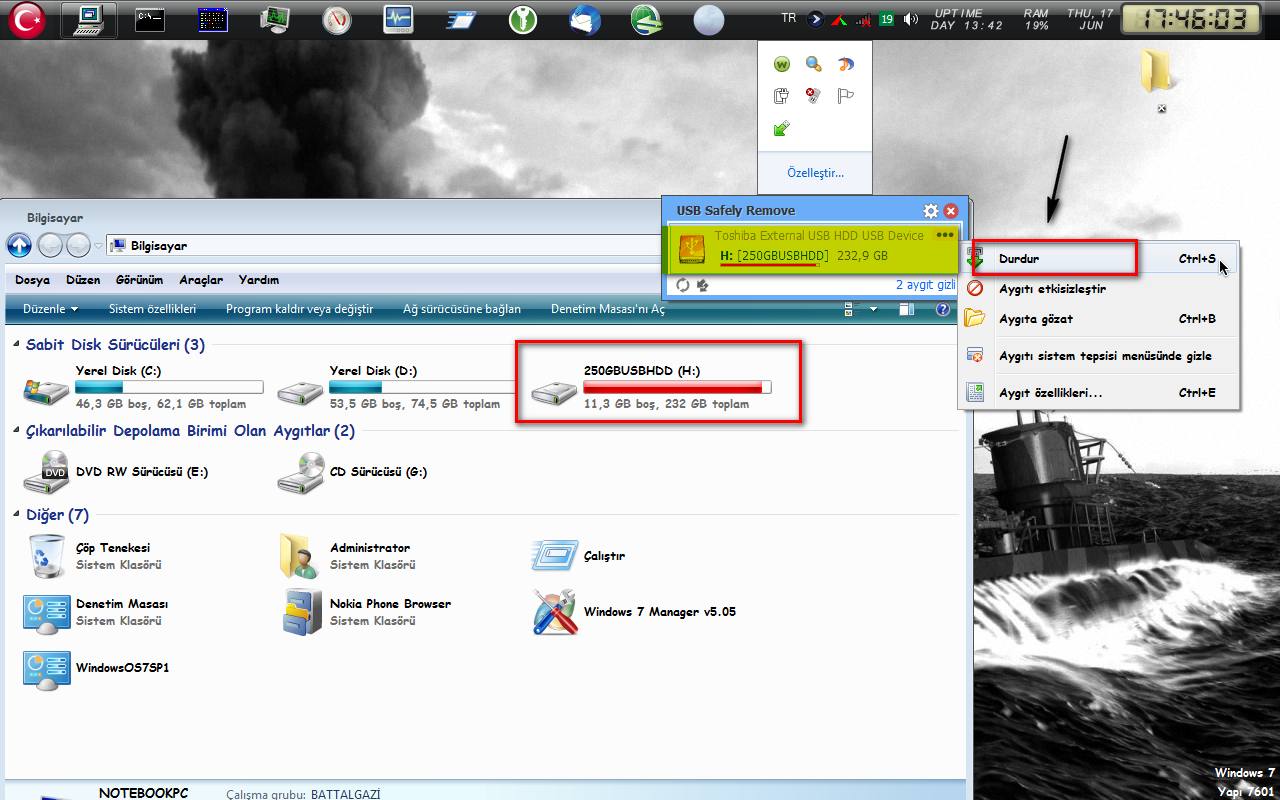The image size is (1280, 800).
Task: Click the Bilgisayar address bar field
Action: [x=385, y=245]
